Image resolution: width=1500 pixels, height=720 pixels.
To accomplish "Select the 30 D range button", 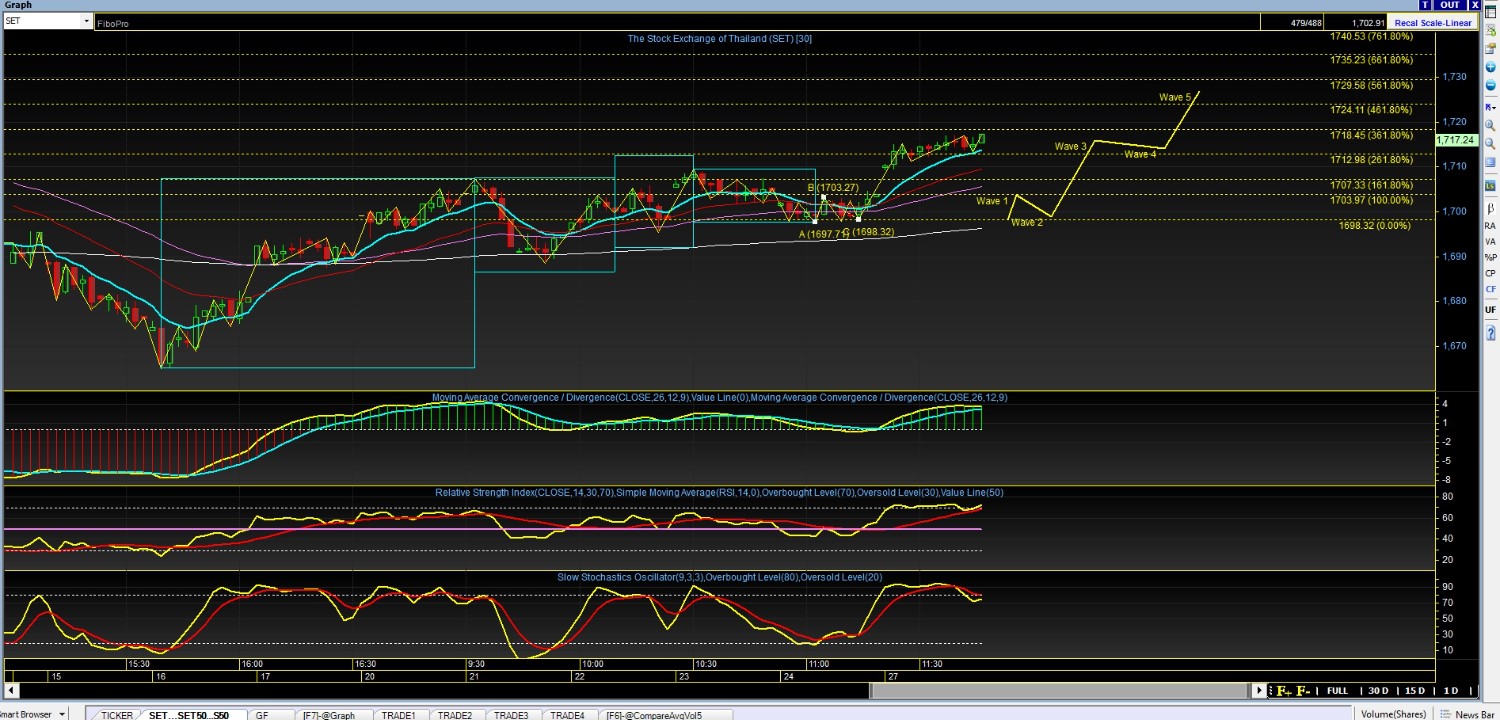I will [x=1378, y=691].
